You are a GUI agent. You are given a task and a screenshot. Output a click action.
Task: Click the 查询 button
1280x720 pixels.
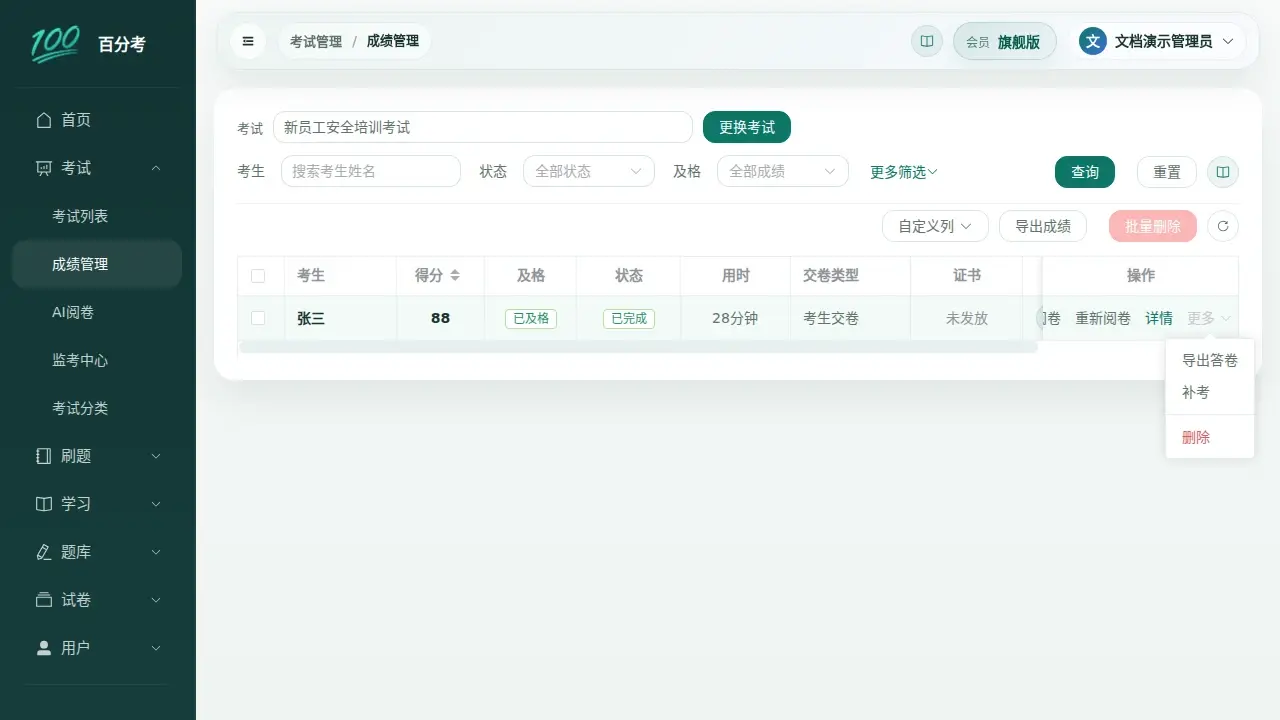[x=1085, y=172]
